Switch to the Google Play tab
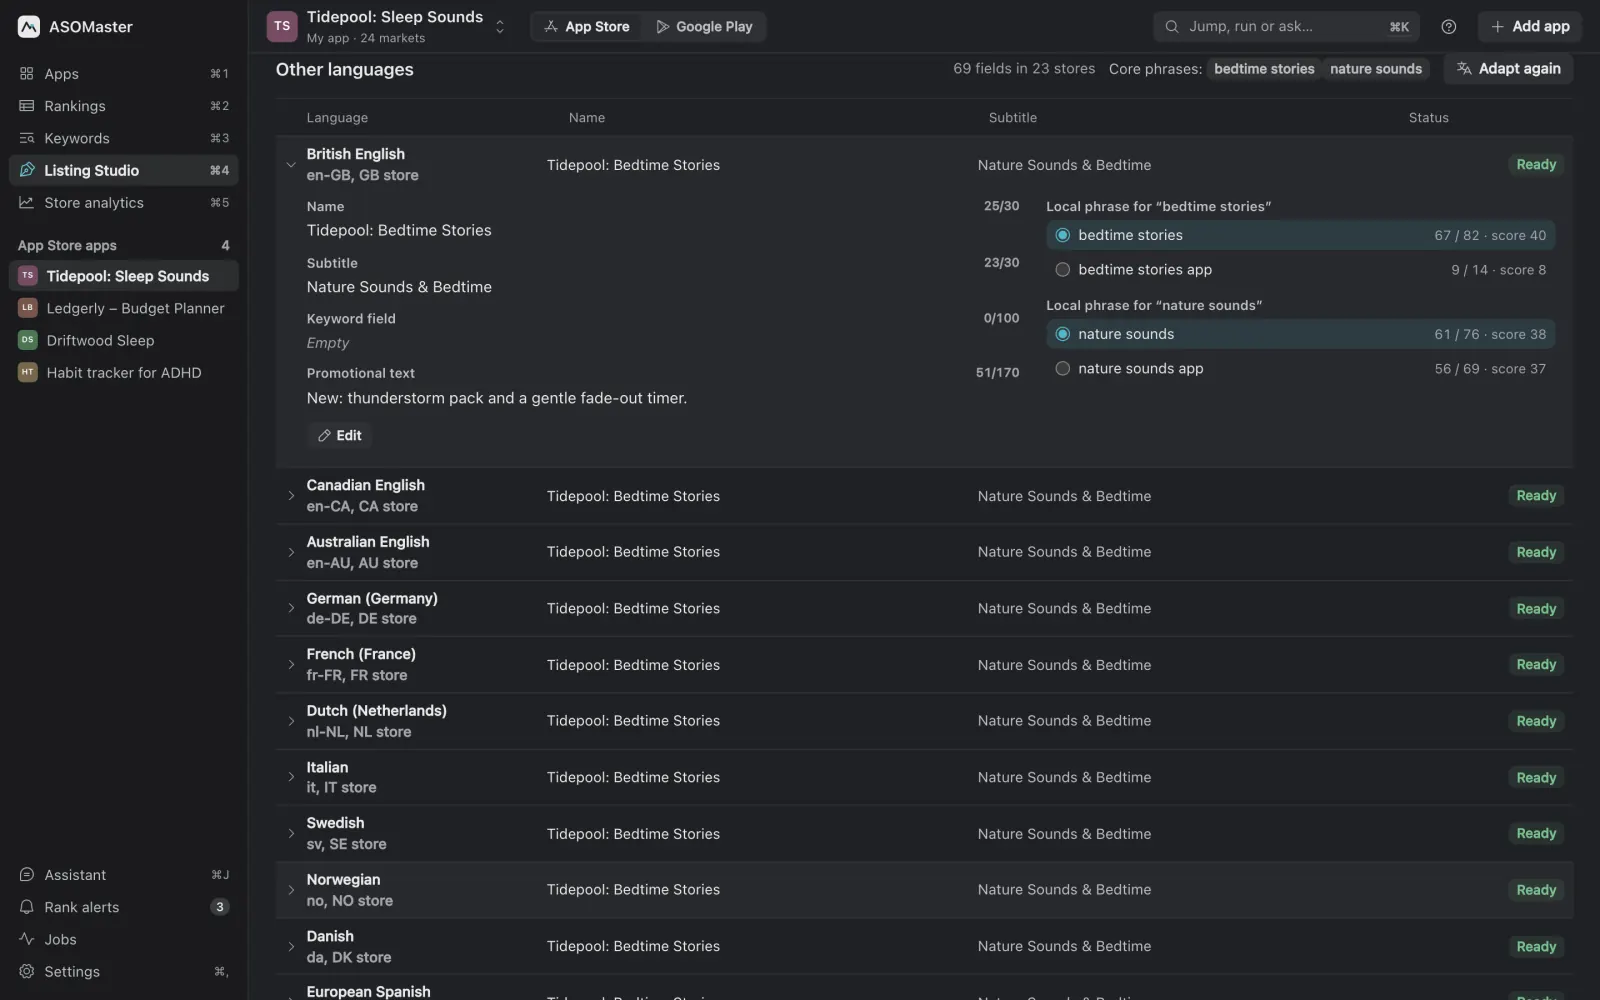 point(704,27)
